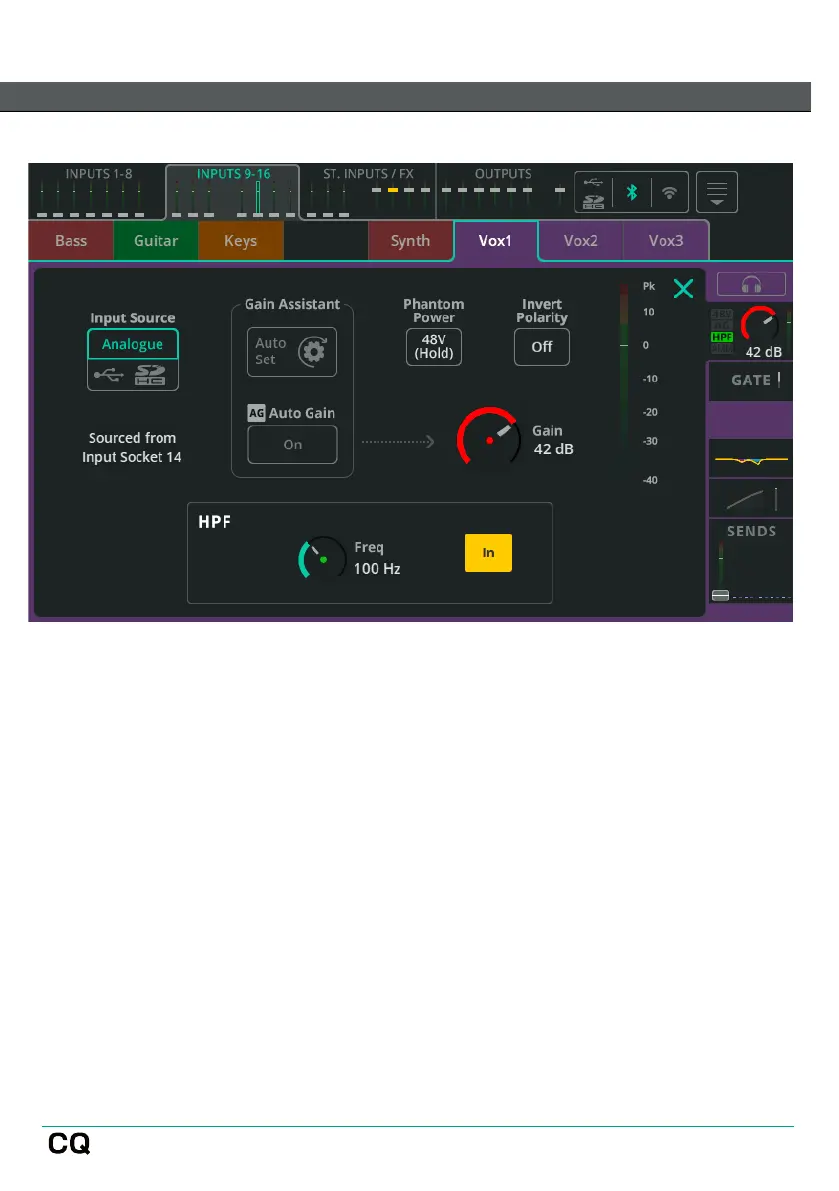Image resolution: width=839 pixels, height=1191 pixels.
Task: Click the AG Auto Gain badge icon
Action: tap(256, 413)
